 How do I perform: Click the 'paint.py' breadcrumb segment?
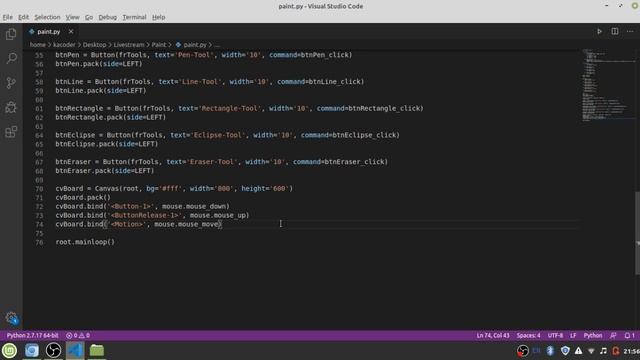tap(191, 45)
